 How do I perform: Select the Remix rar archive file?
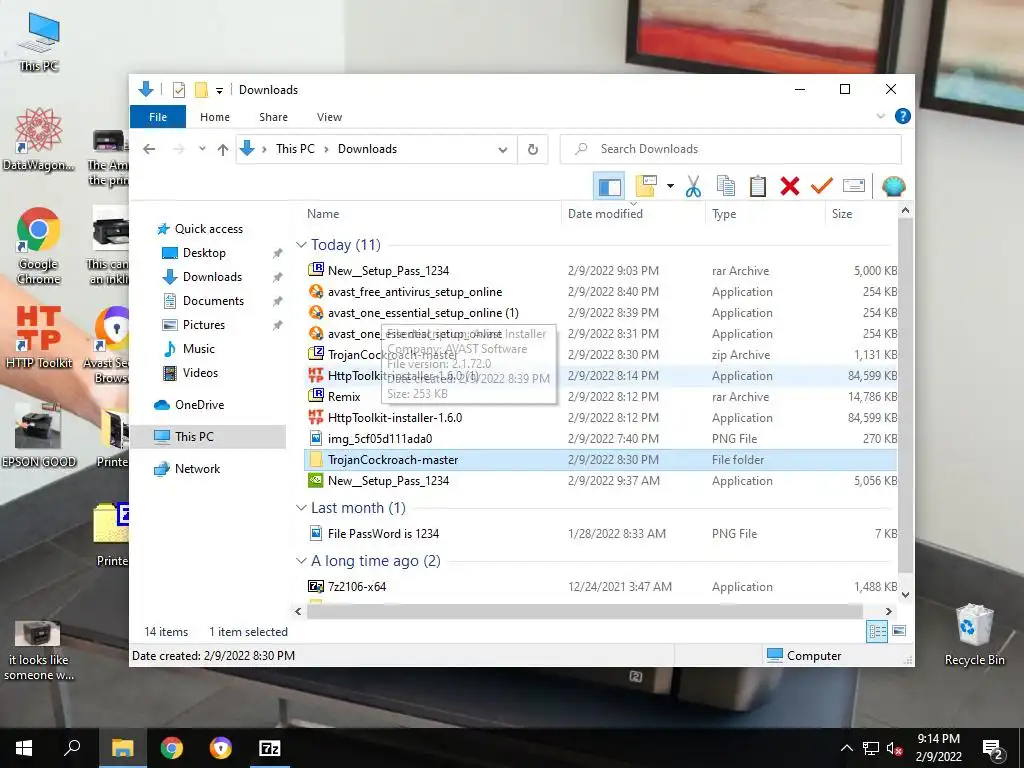pyautogui.click(x=600, y=397)
